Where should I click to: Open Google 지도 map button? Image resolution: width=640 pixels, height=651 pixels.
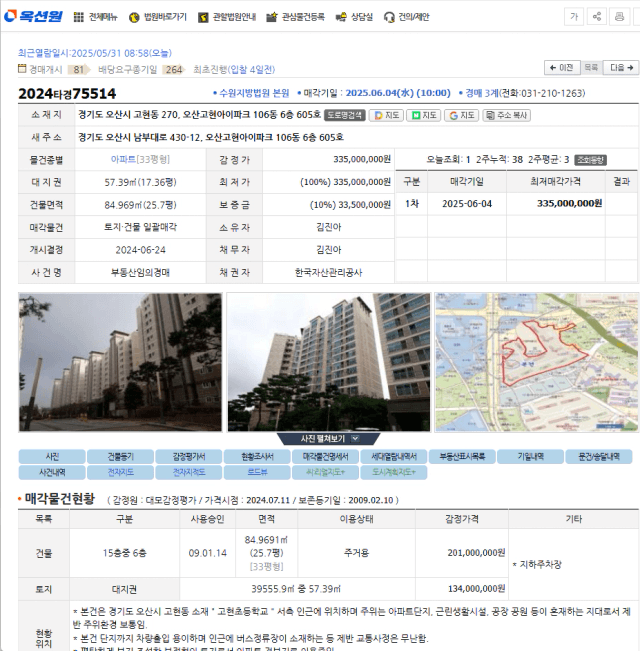pos(462,115)
